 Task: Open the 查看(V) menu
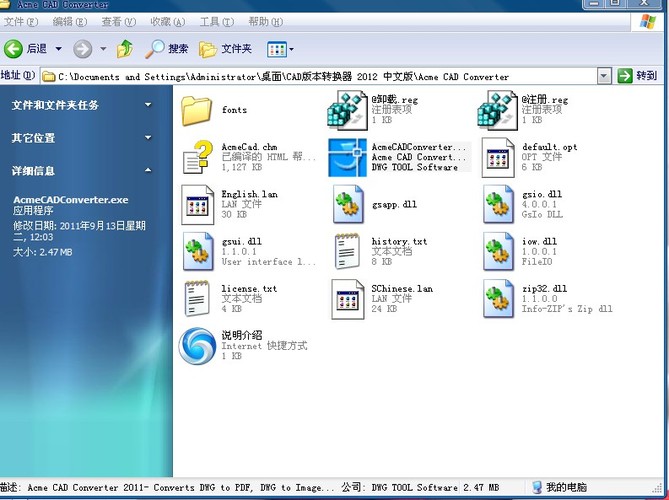pos(119,22)
